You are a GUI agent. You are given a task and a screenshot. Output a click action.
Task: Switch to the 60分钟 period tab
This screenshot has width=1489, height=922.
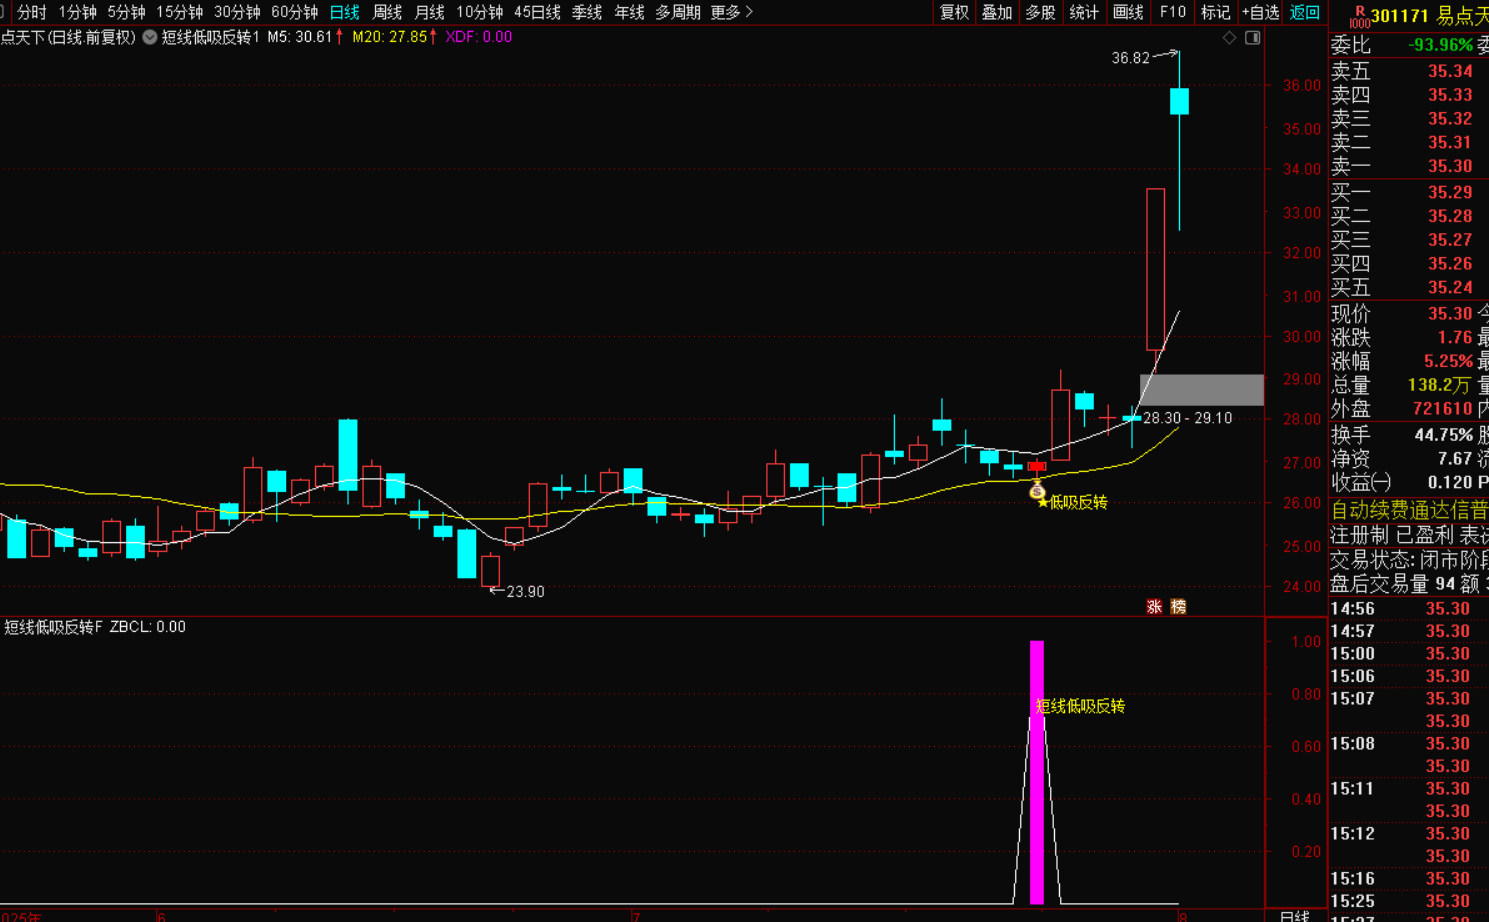pos(294,12)
